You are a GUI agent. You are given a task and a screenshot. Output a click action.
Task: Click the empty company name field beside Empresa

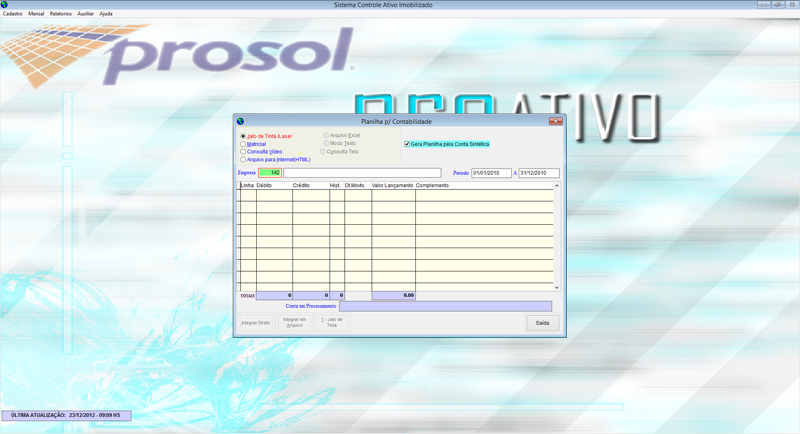tap(362, 173)
